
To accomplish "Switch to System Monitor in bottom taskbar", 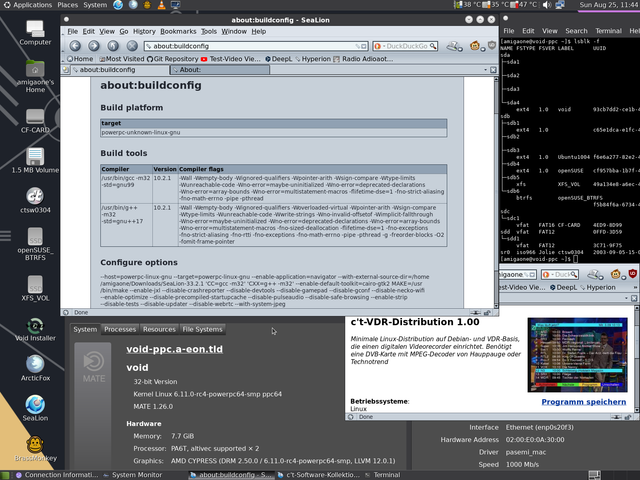I will (133, 475).
